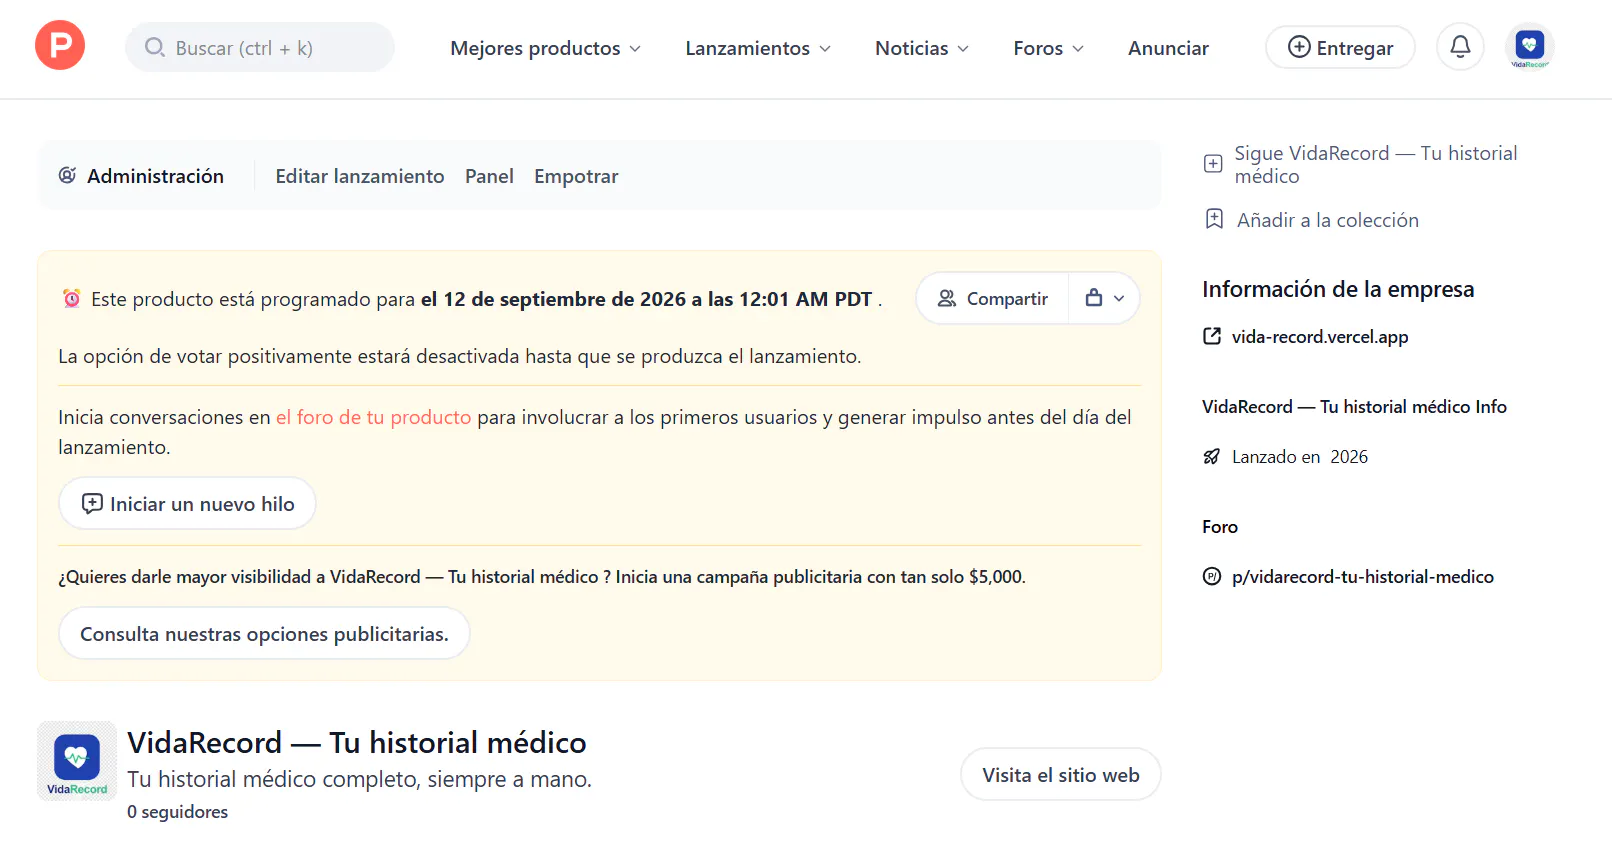Click the Entregar button

point(1340,47)
